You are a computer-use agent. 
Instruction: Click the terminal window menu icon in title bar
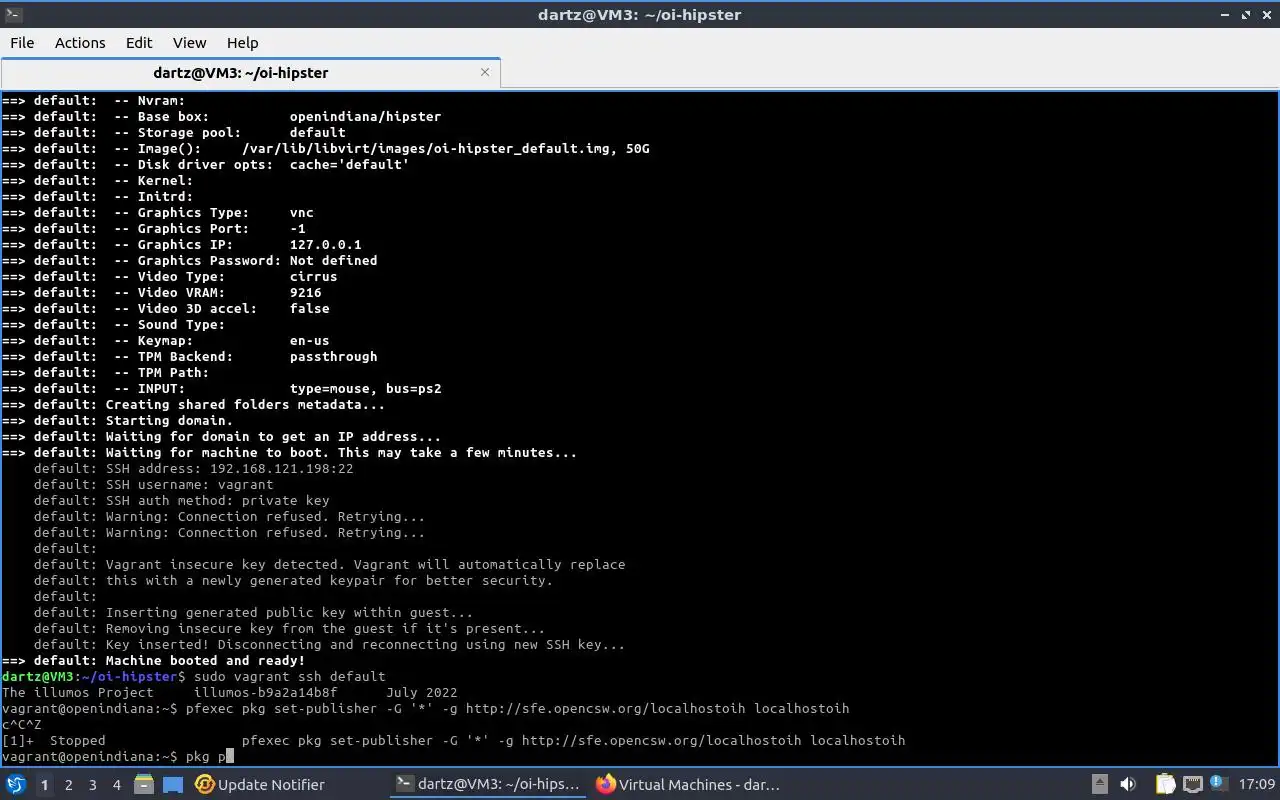[x=12, y=14]
